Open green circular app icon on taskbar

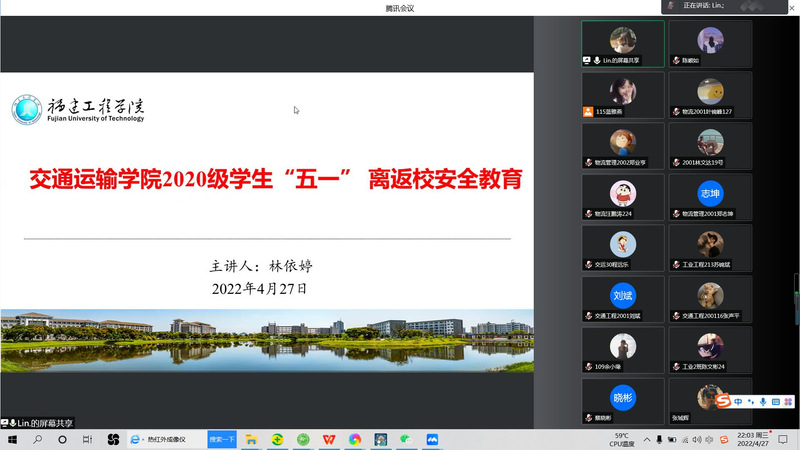point(303,439)
